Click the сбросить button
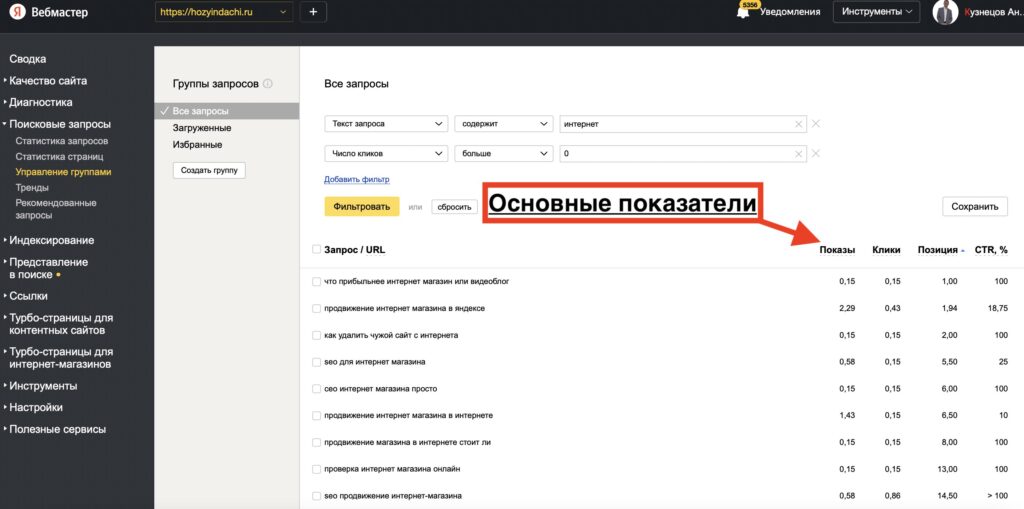This screenshot has width=1024, height=509. tap(455, 206)
